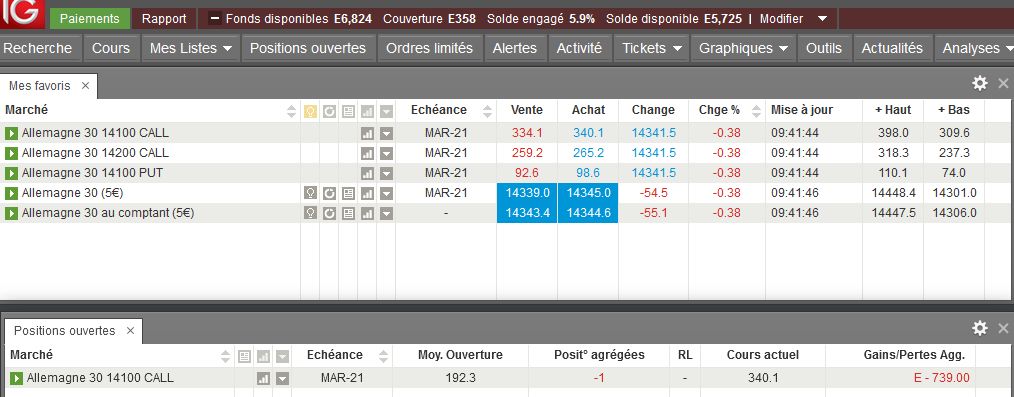Image resolution: width=1014 pixels, height=397 pixels.
Task: Click the Rapport button
Action: 164,19
